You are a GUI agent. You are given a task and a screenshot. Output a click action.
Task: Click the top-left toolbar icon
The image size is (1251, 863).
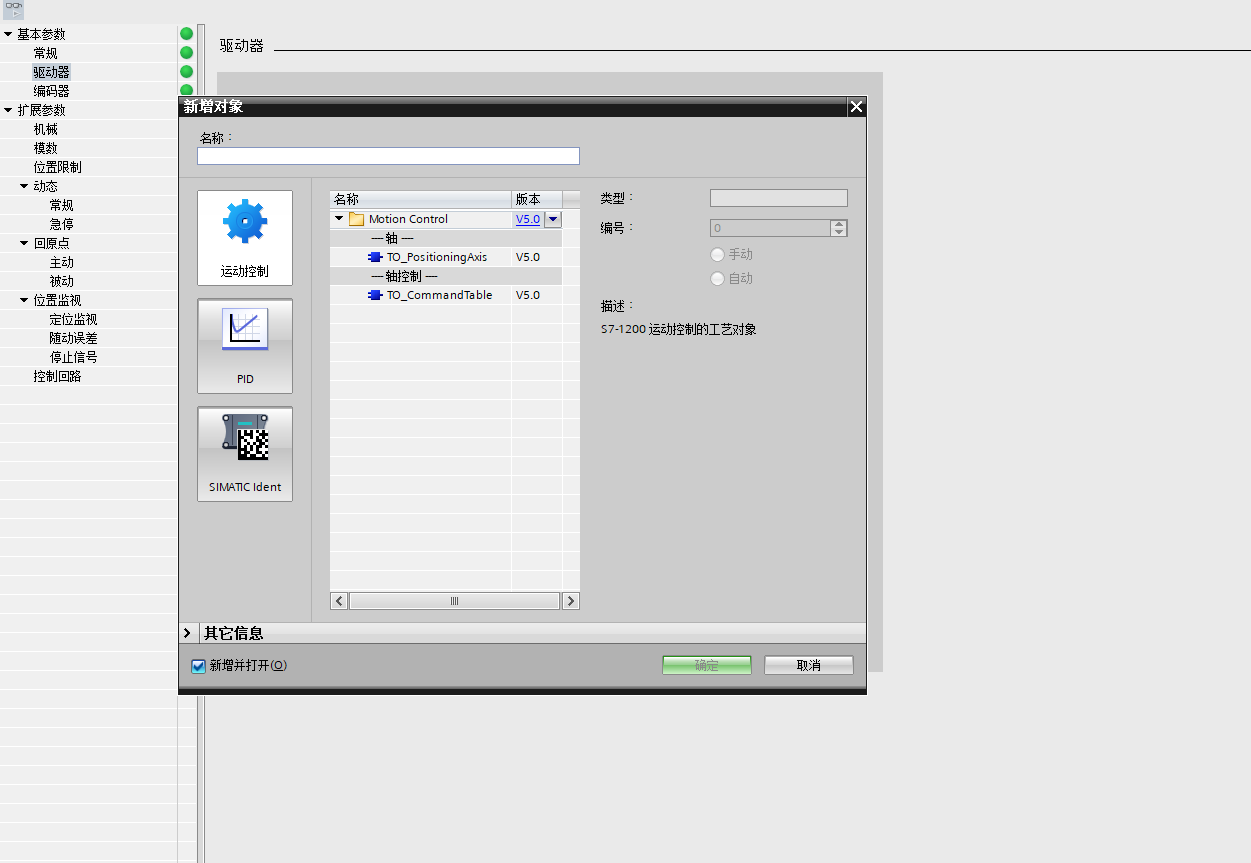(14, 9)
